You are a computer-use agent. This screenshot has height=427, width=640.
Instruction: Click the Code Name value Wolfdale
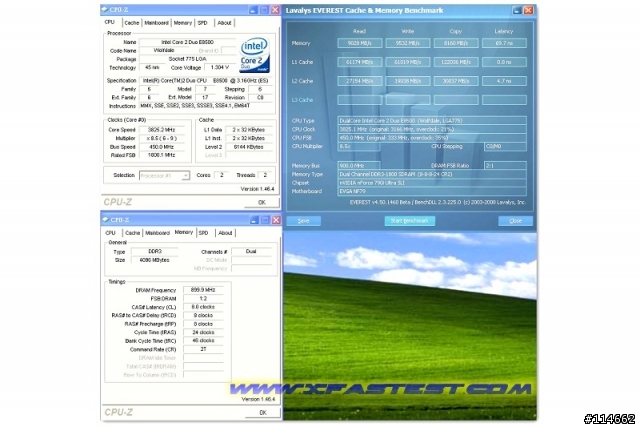(x=164, y=51)
